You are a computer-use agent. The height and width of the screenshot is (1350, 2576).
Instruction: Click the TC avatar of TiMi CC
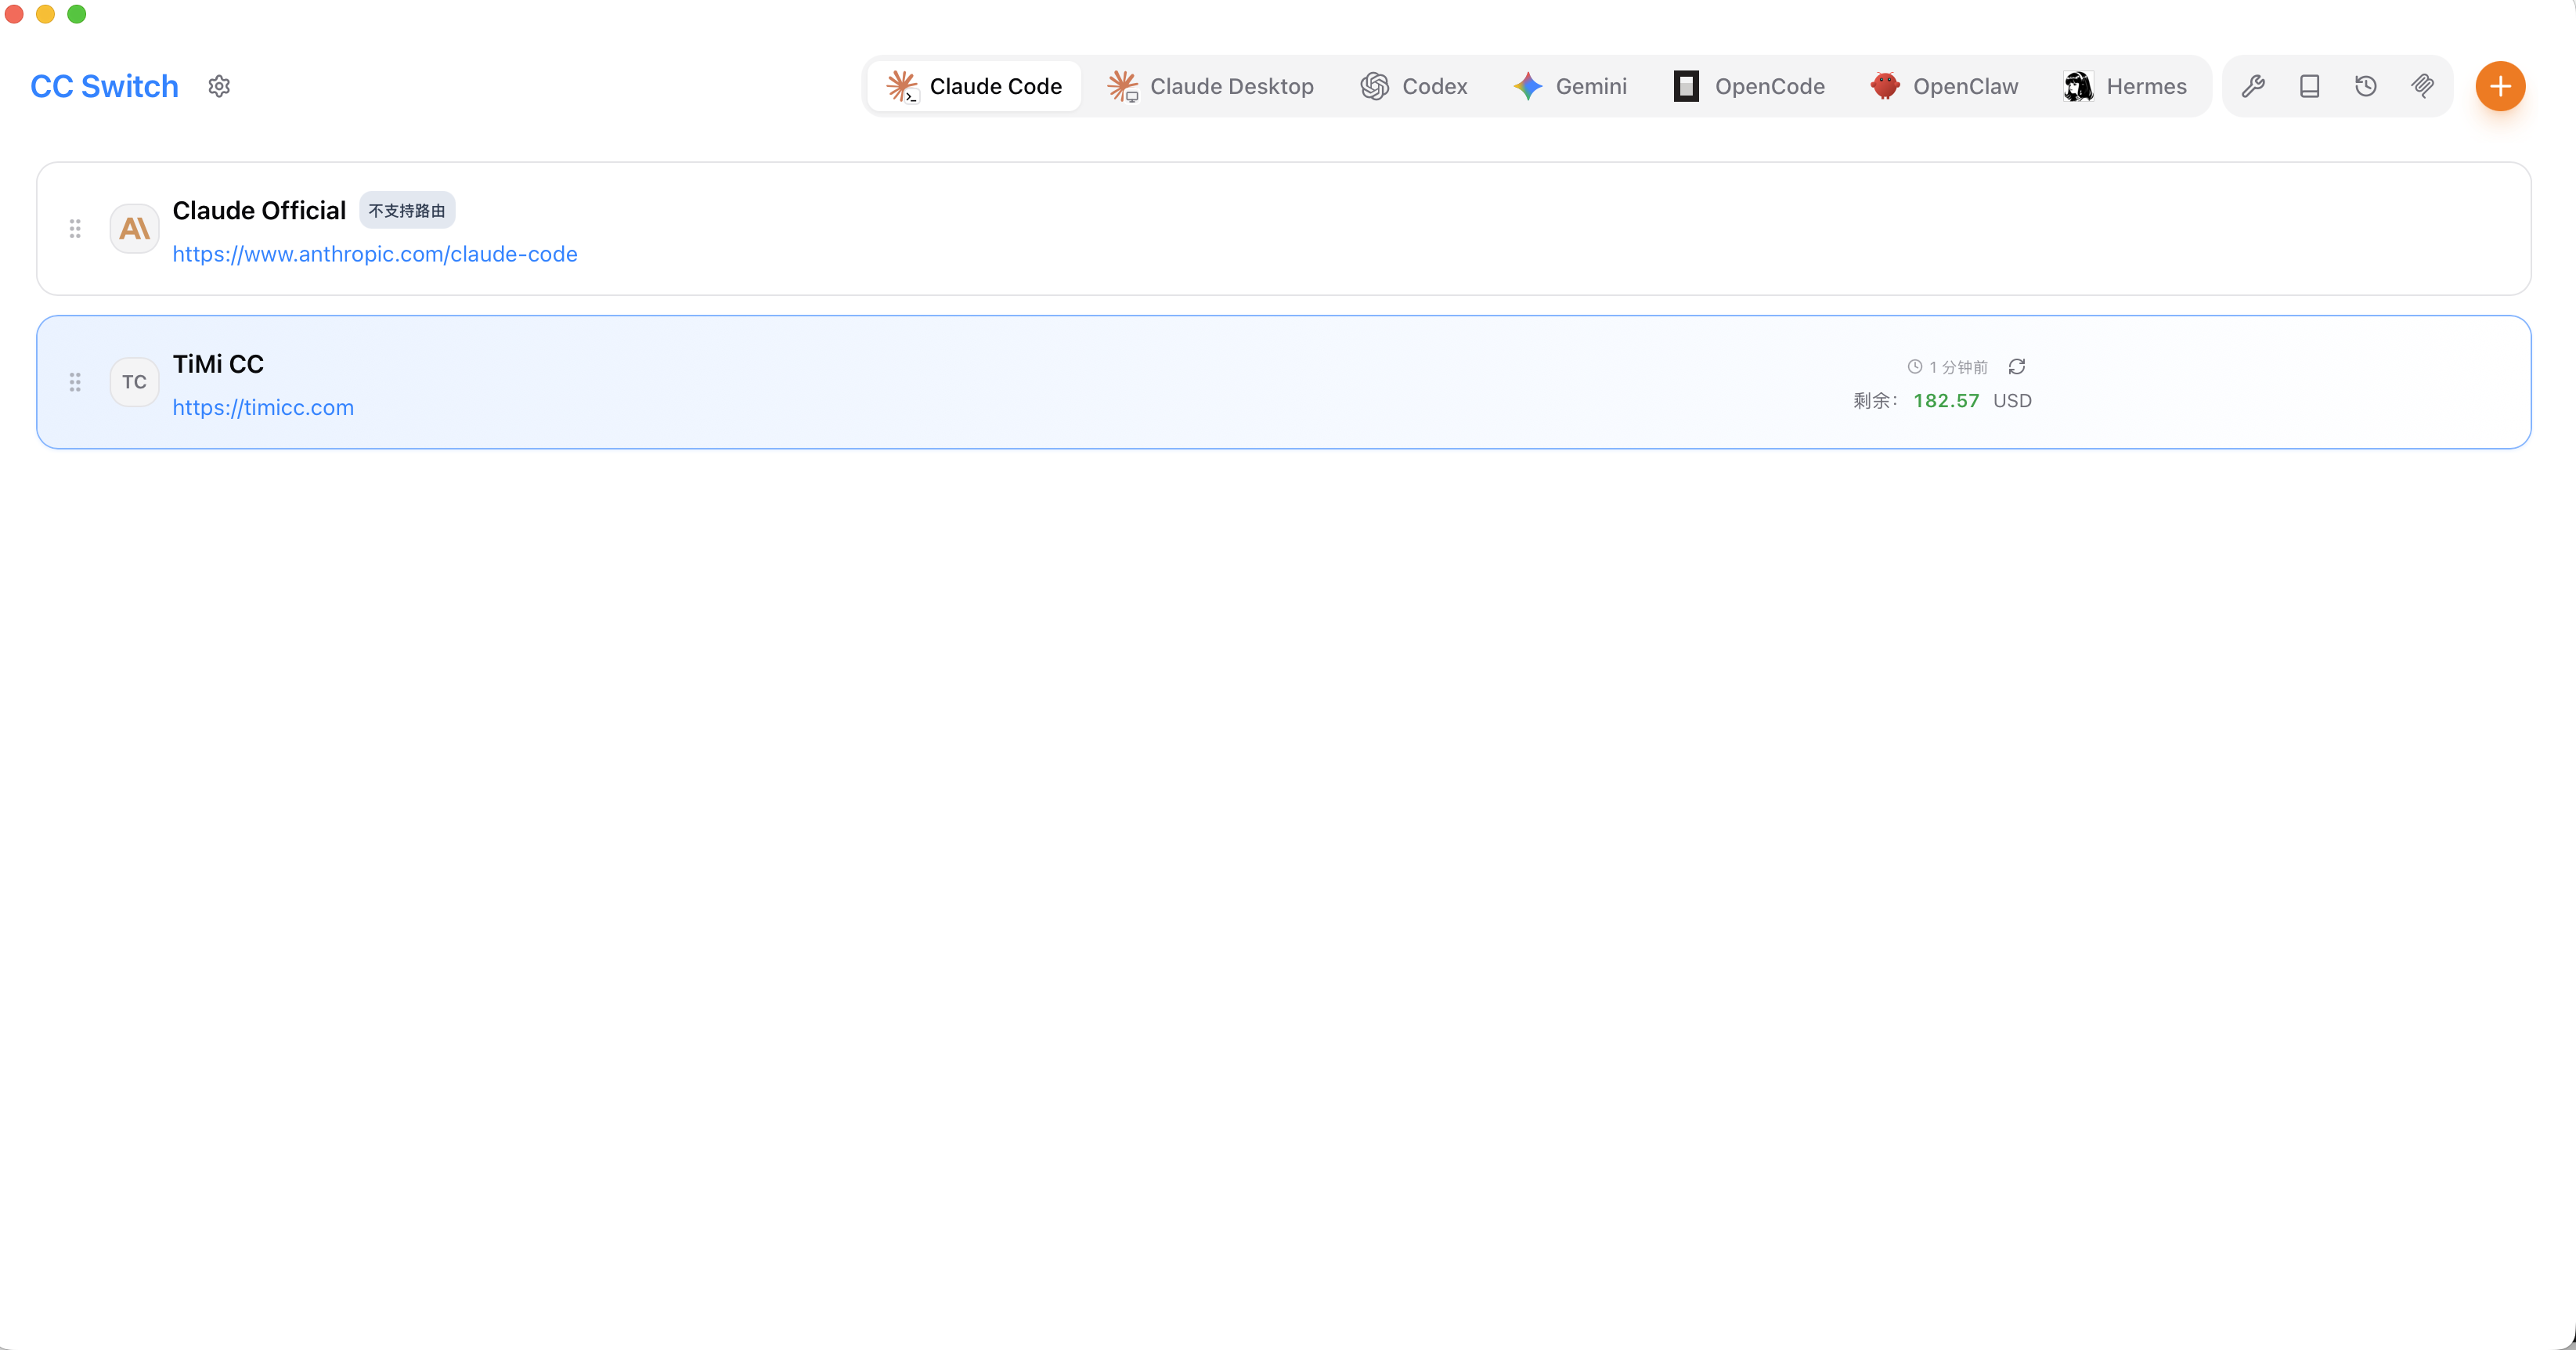coord(134,382)
